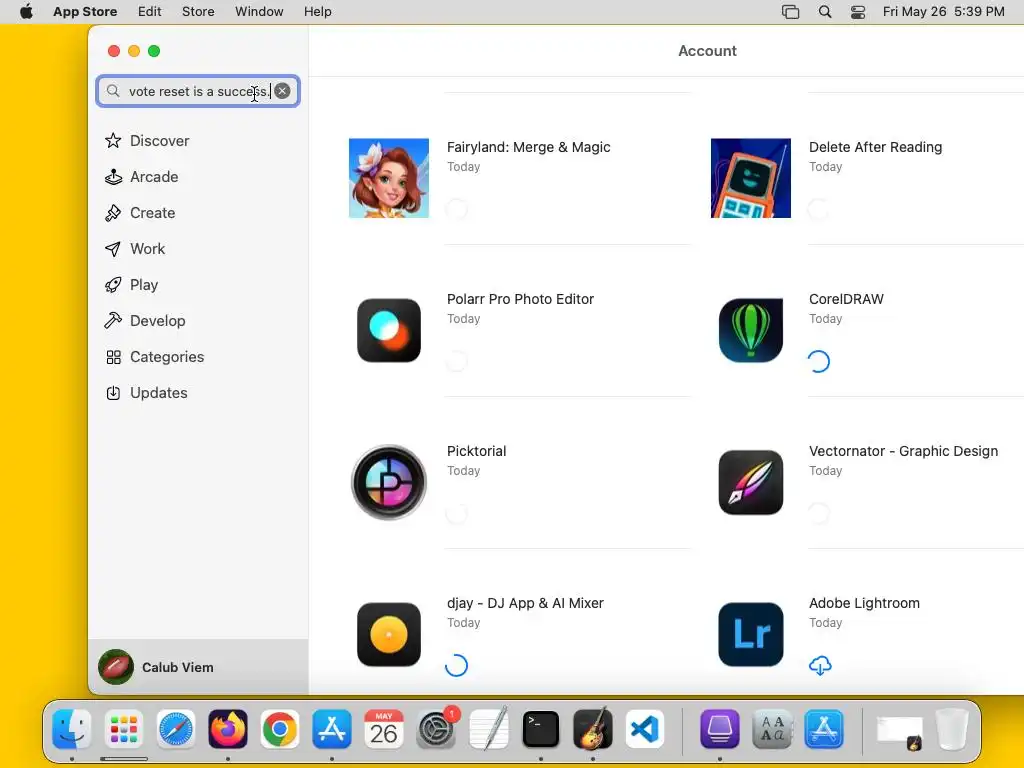The height and width of the screenshot is (768, 1024).
Task: Click Fairyland: Merge & Magic title
Action: pos(528,147)
